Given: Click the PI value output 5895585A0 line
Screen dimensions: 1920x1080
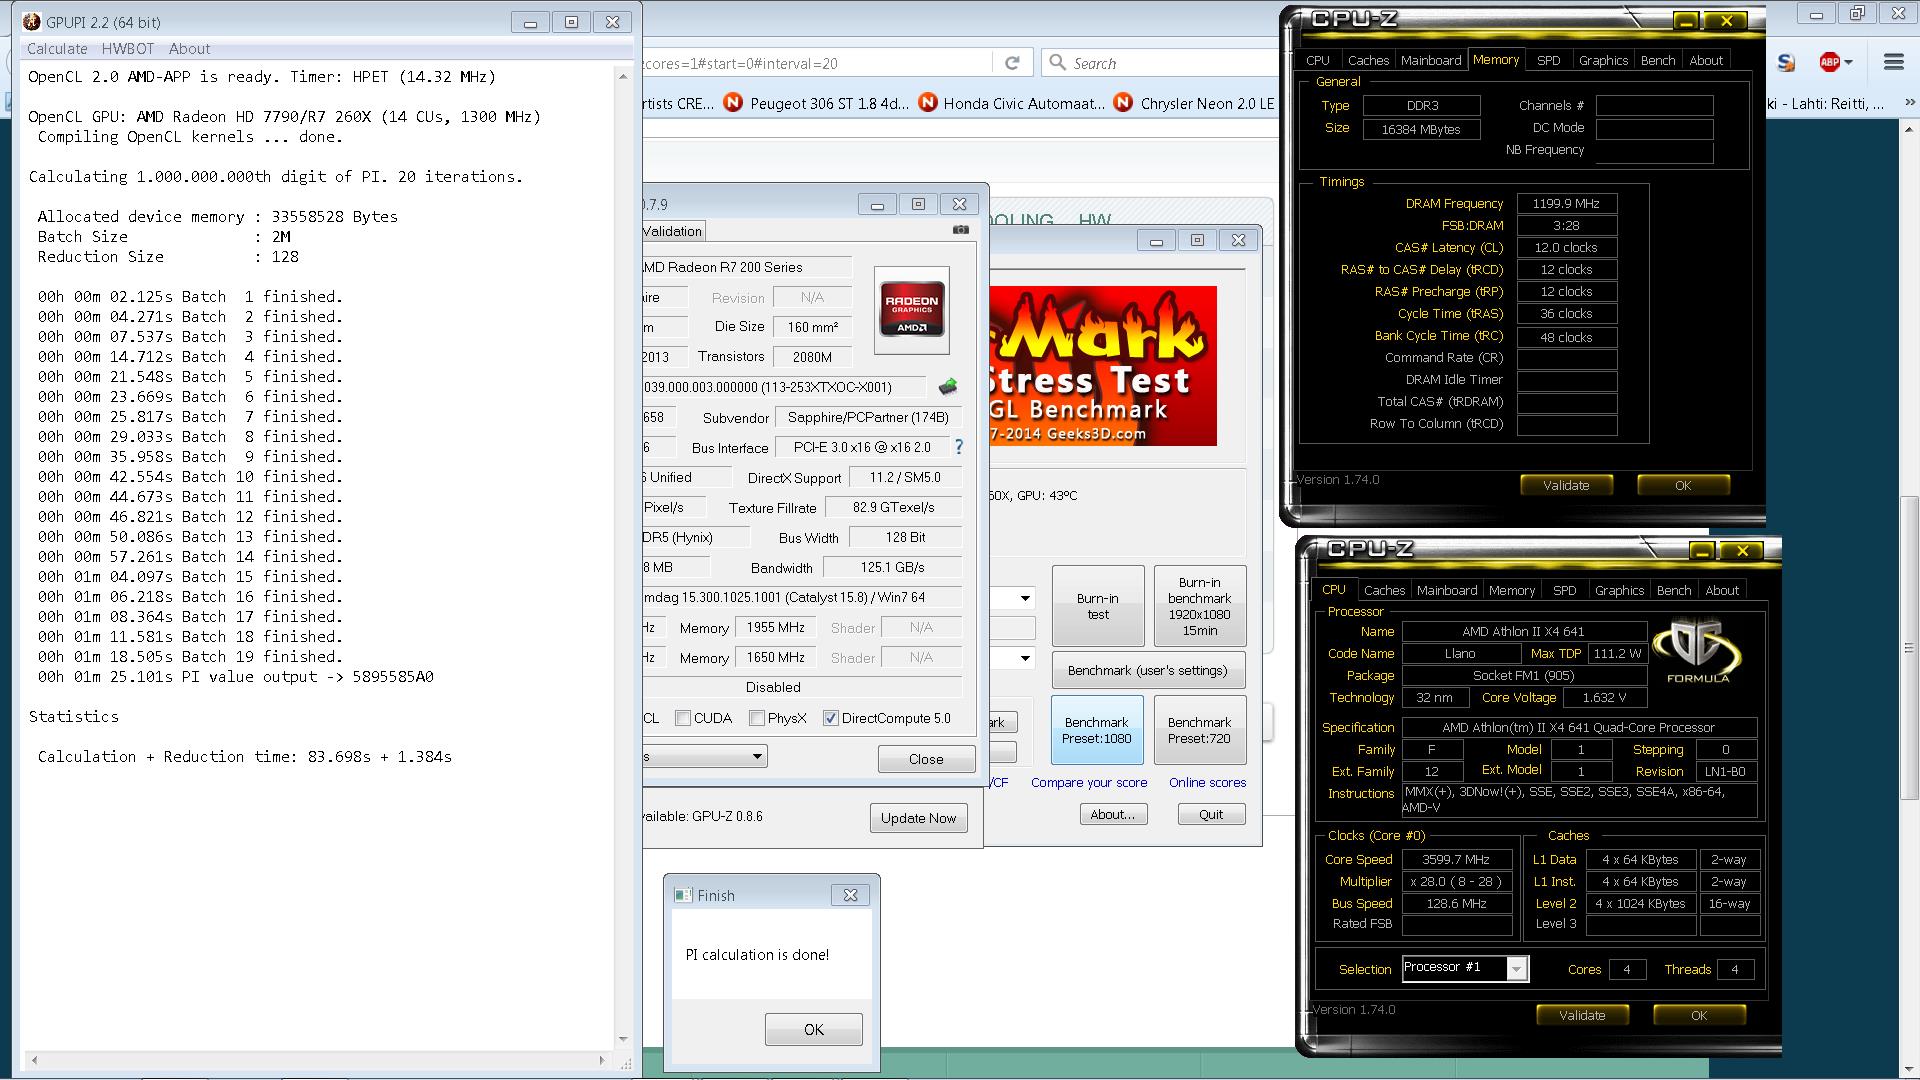Looking at the screenshot, I should pyautogui.click(x=236, y=677).
